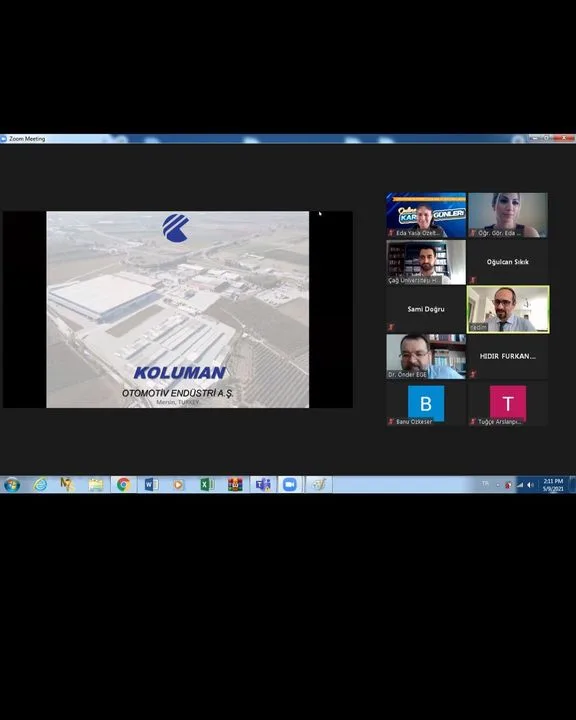Open the Windows Start menu orb
The height and width of the screenshot is (720, 576).
11,484
